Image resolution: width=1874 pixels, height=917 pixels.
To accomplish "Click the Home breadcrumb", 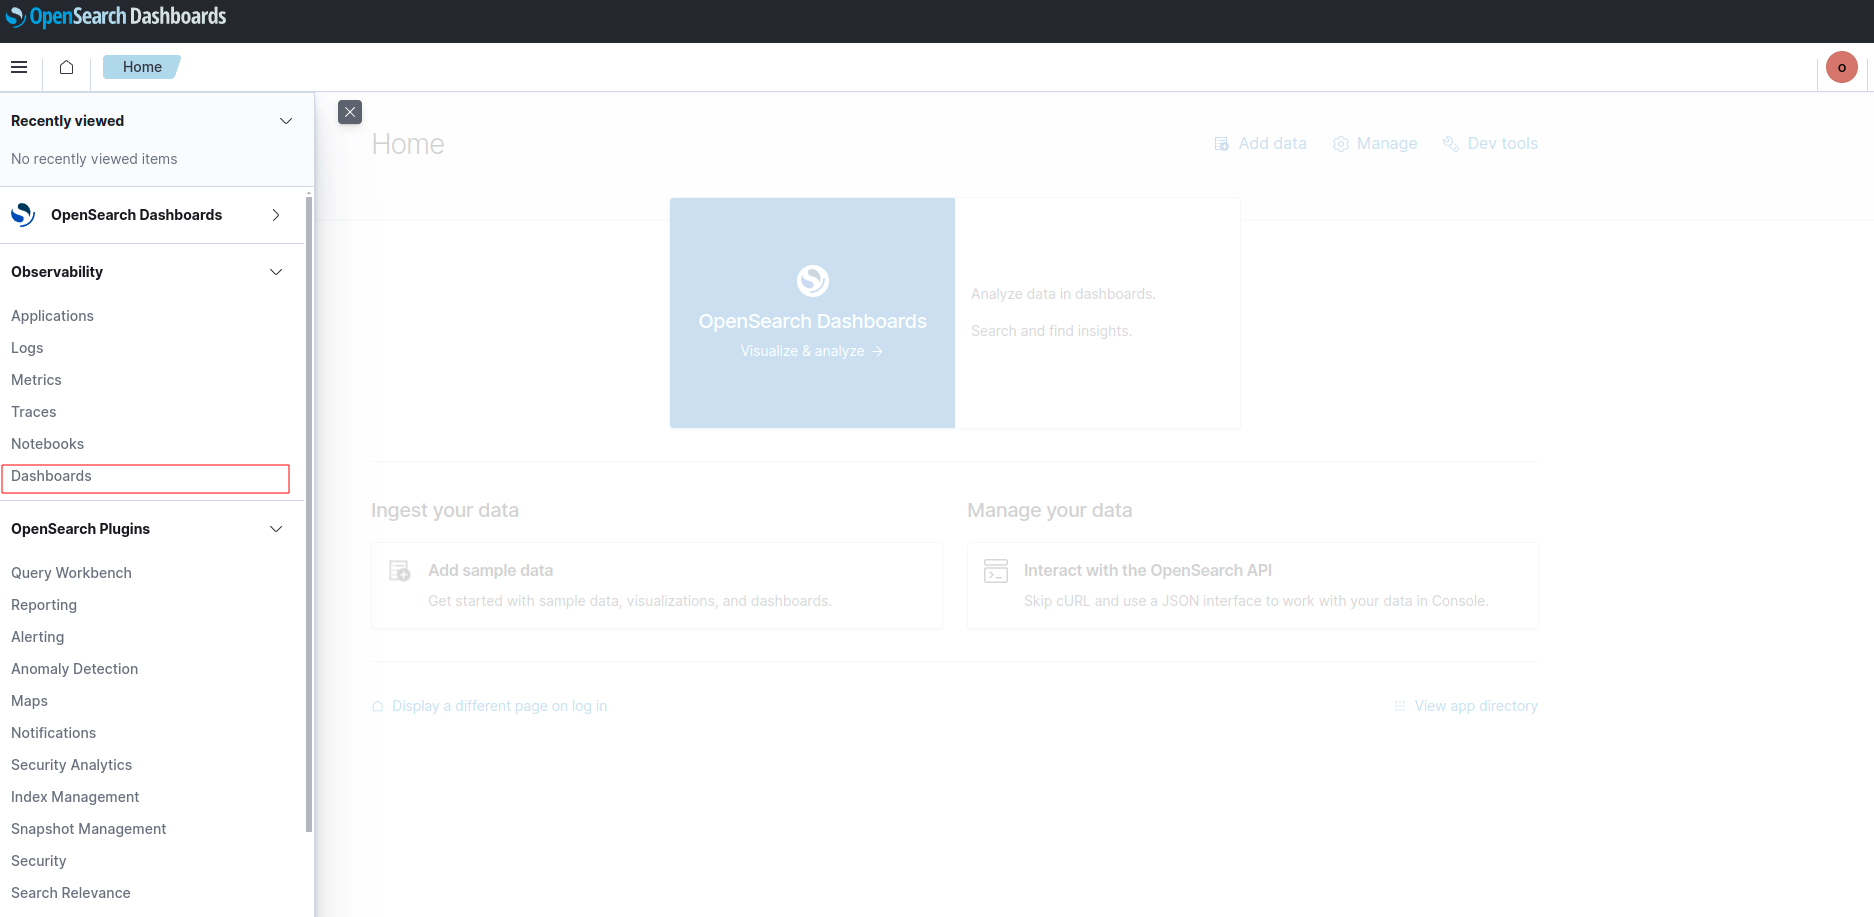I will [142, 67].
